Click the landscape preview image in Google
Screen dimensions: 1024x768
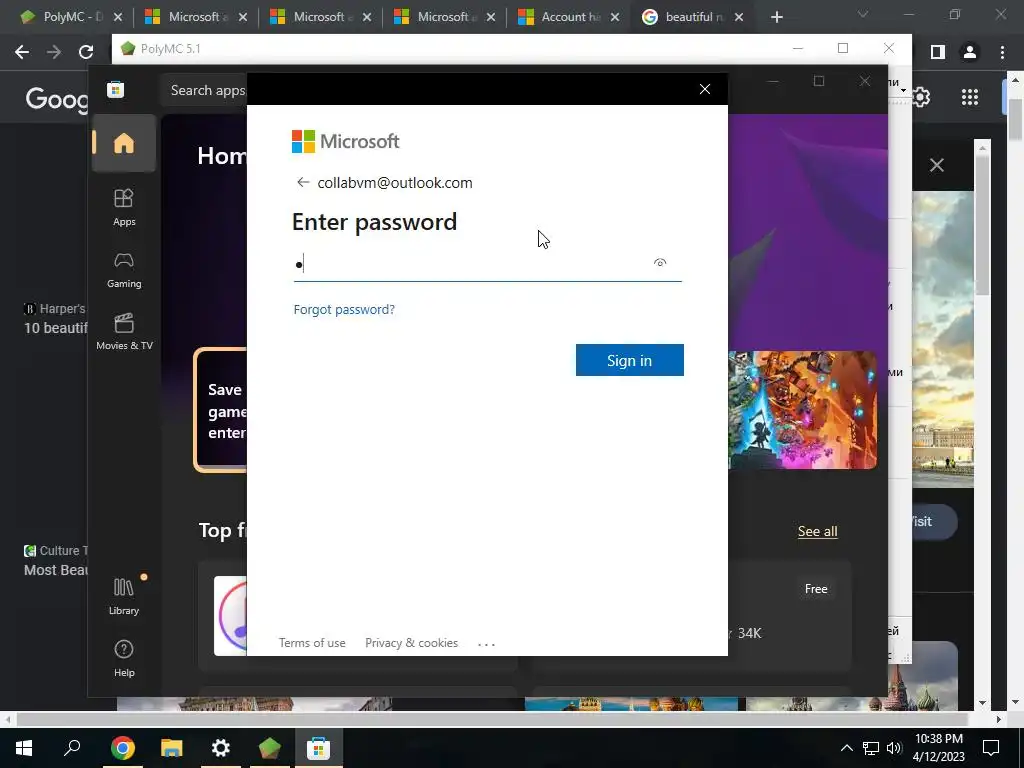pyautogui.click(x=943, y=340)
